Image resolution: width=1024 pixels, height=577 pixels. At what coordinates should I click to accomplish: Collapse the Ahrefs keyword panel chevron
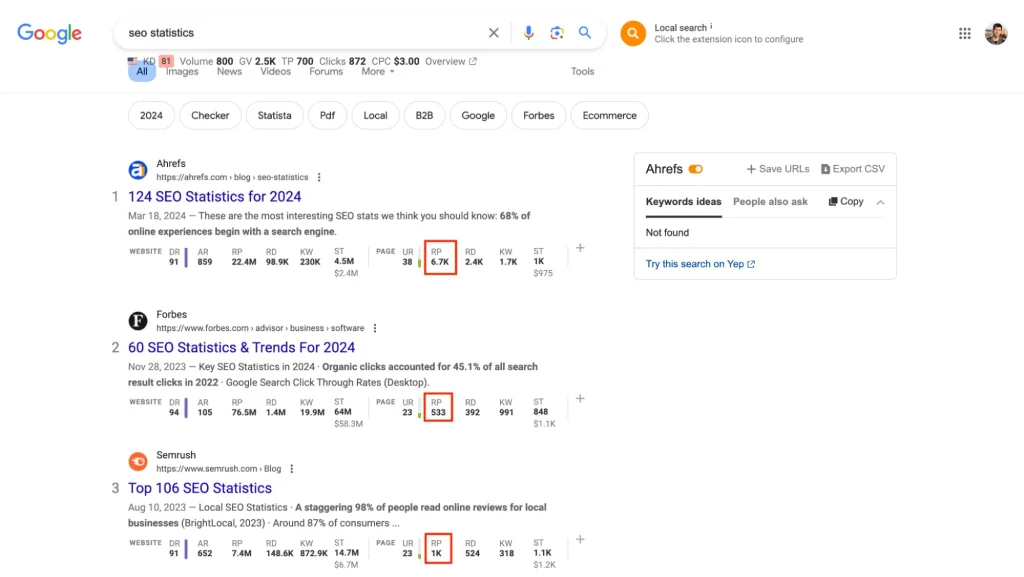pos(880,202)
